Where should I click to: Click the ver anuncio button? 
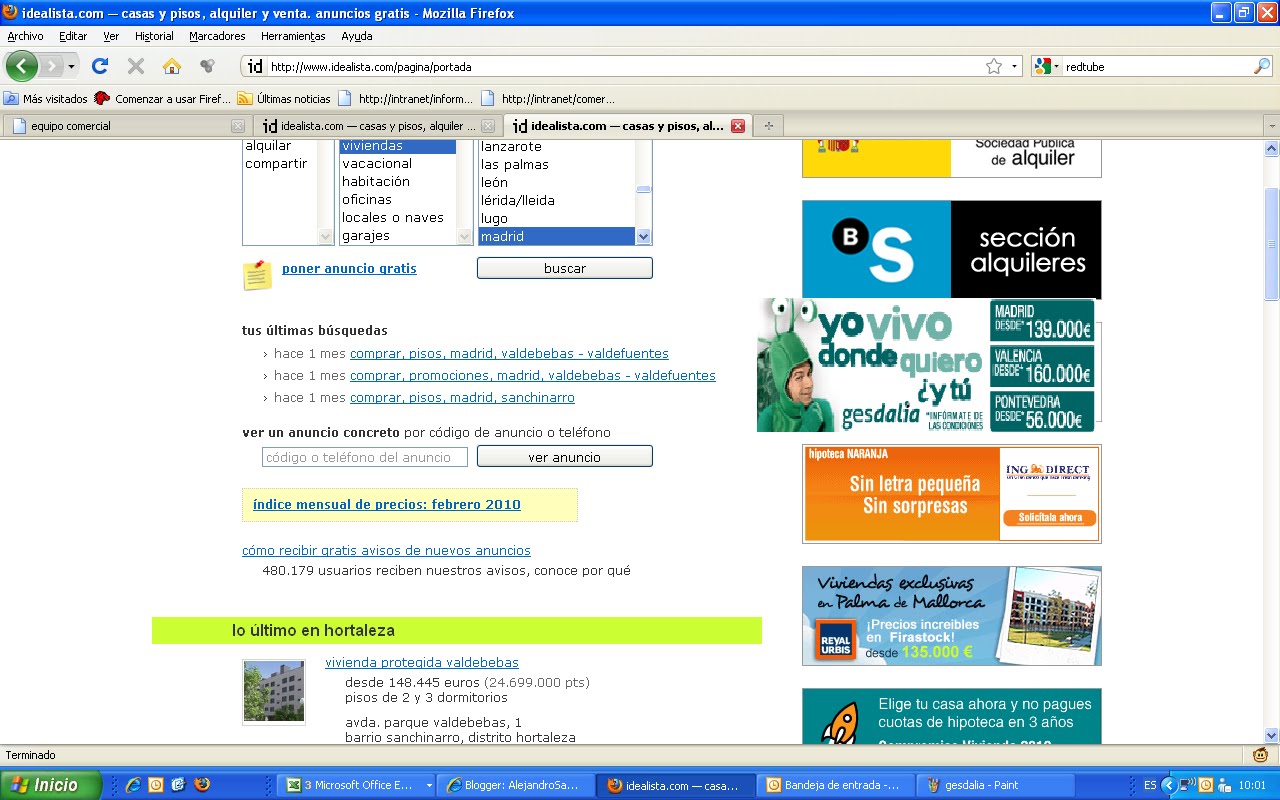[565, 457]
